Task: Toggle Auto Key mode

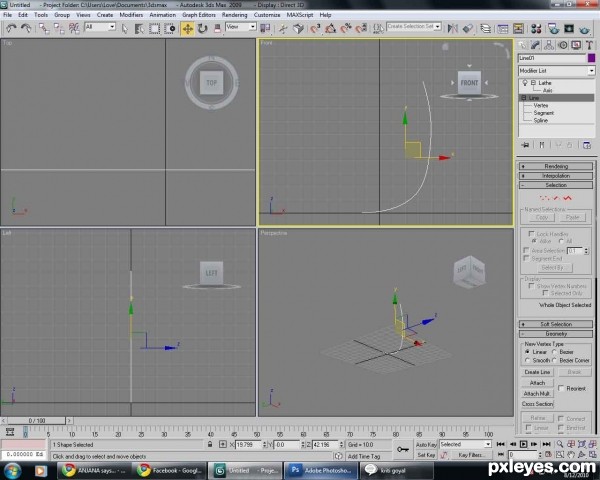Action: coord(426,444)
